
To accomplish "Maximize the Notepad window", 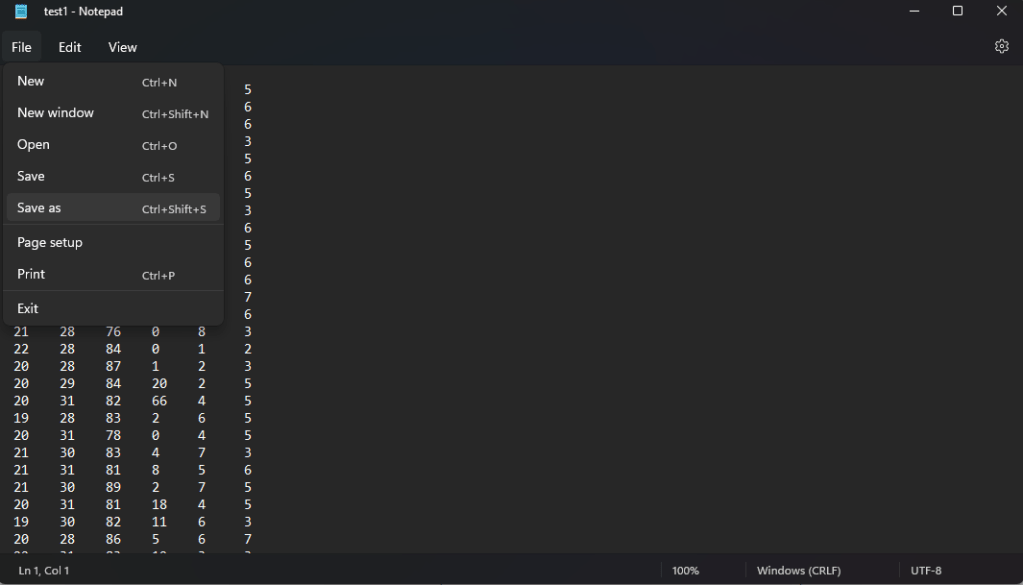I will [x=957, y=11].
